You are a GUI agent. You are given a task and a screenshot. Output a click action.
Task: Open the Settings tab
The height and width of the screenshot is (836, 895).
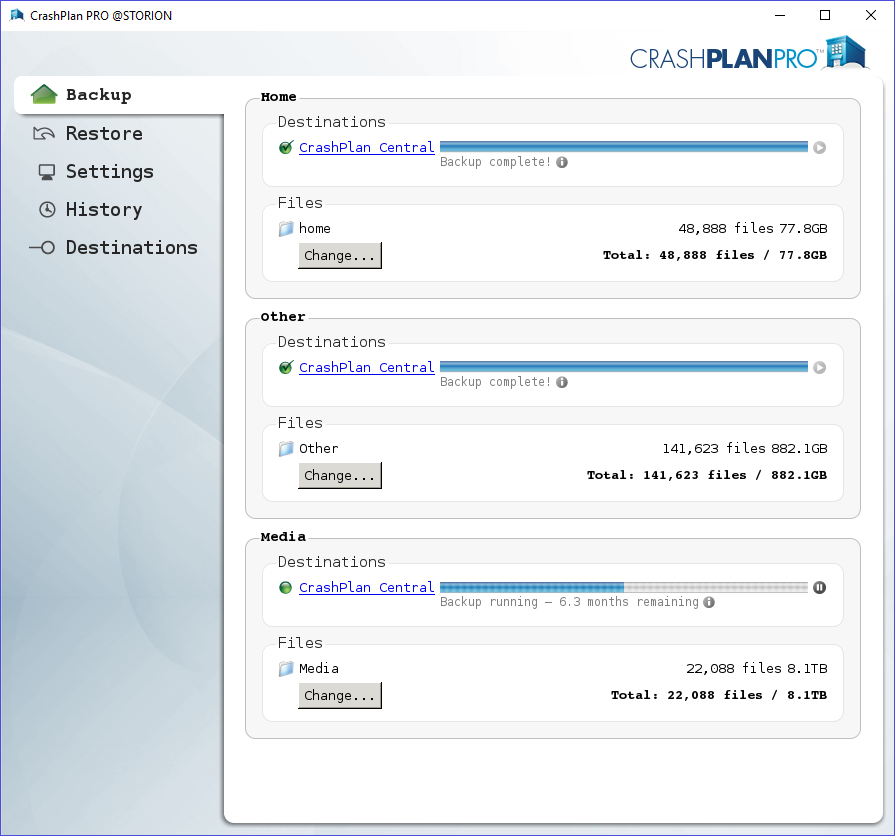[x=110, y=172]
